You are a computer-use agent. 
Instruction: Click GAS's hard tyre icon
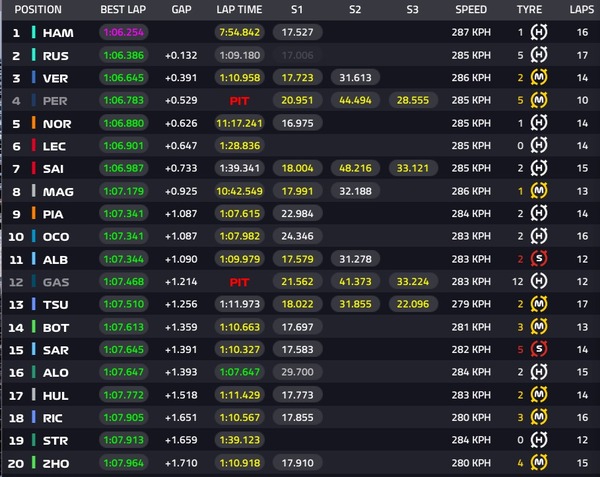point(538,282)
